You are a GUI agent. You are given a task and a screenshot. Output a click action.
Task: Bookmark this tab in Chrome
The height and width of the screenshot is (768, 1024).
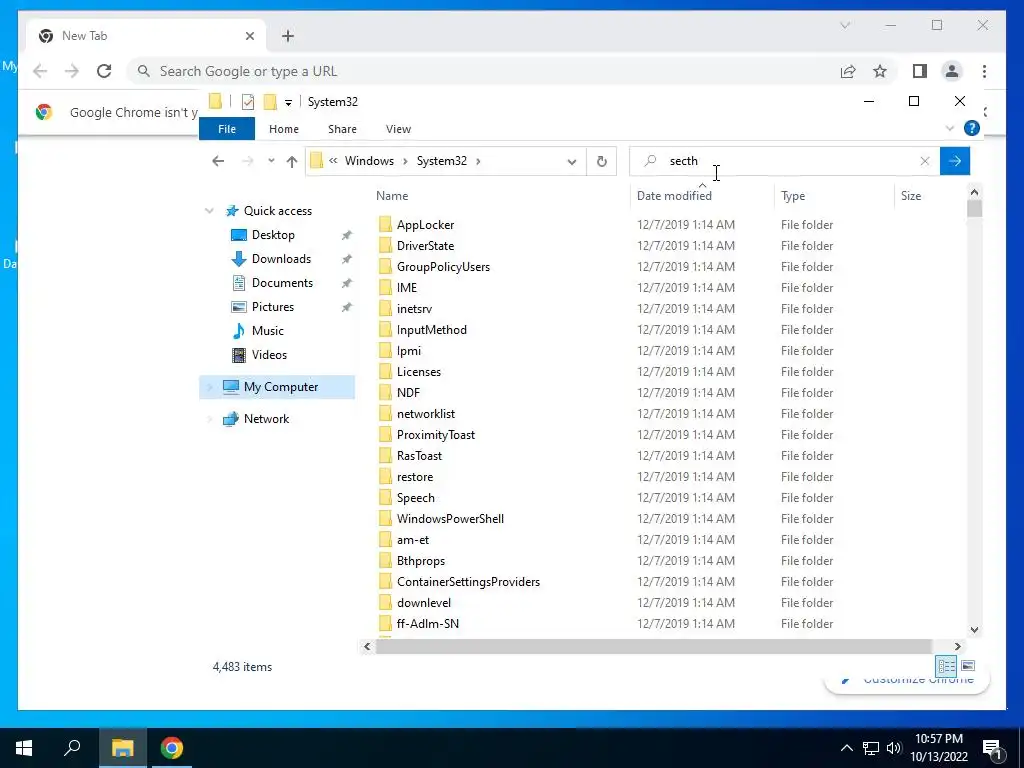pyautogui.click(x=880, y=71)
